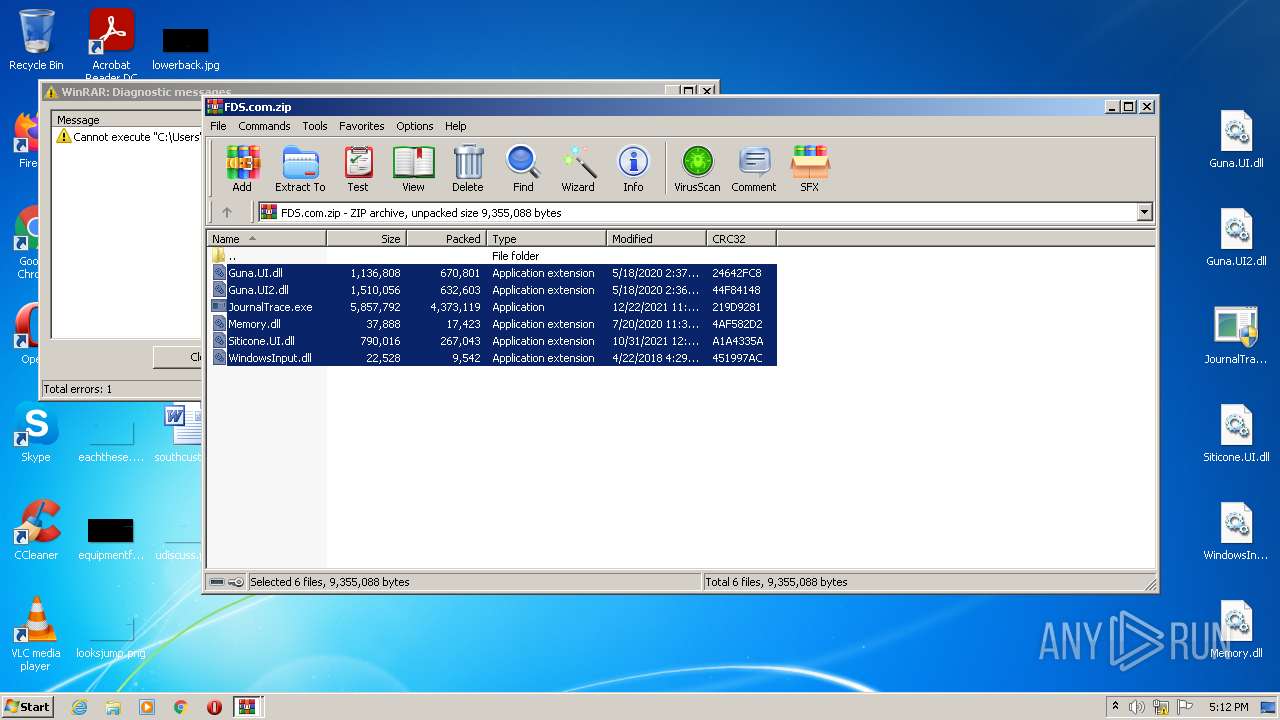Launch the Wizard tool
The width and height of the screenshot is (1280, 720).
[578, 168]
